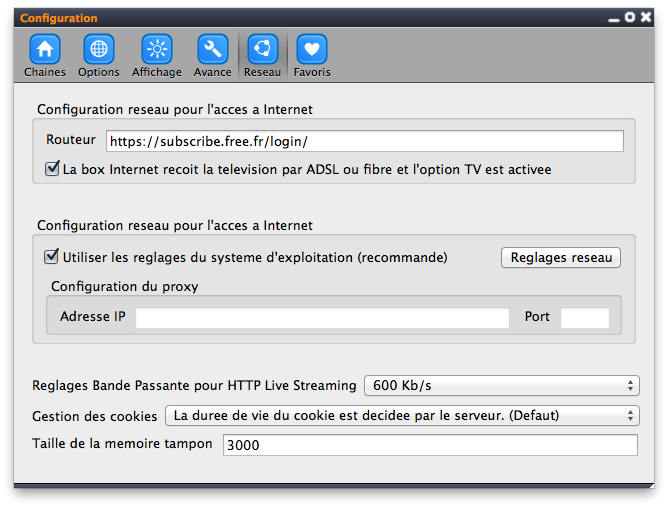Click the Adresse IP proxy field
The height and width of the screenshot is (508, 668).
[x=322, y=318]
